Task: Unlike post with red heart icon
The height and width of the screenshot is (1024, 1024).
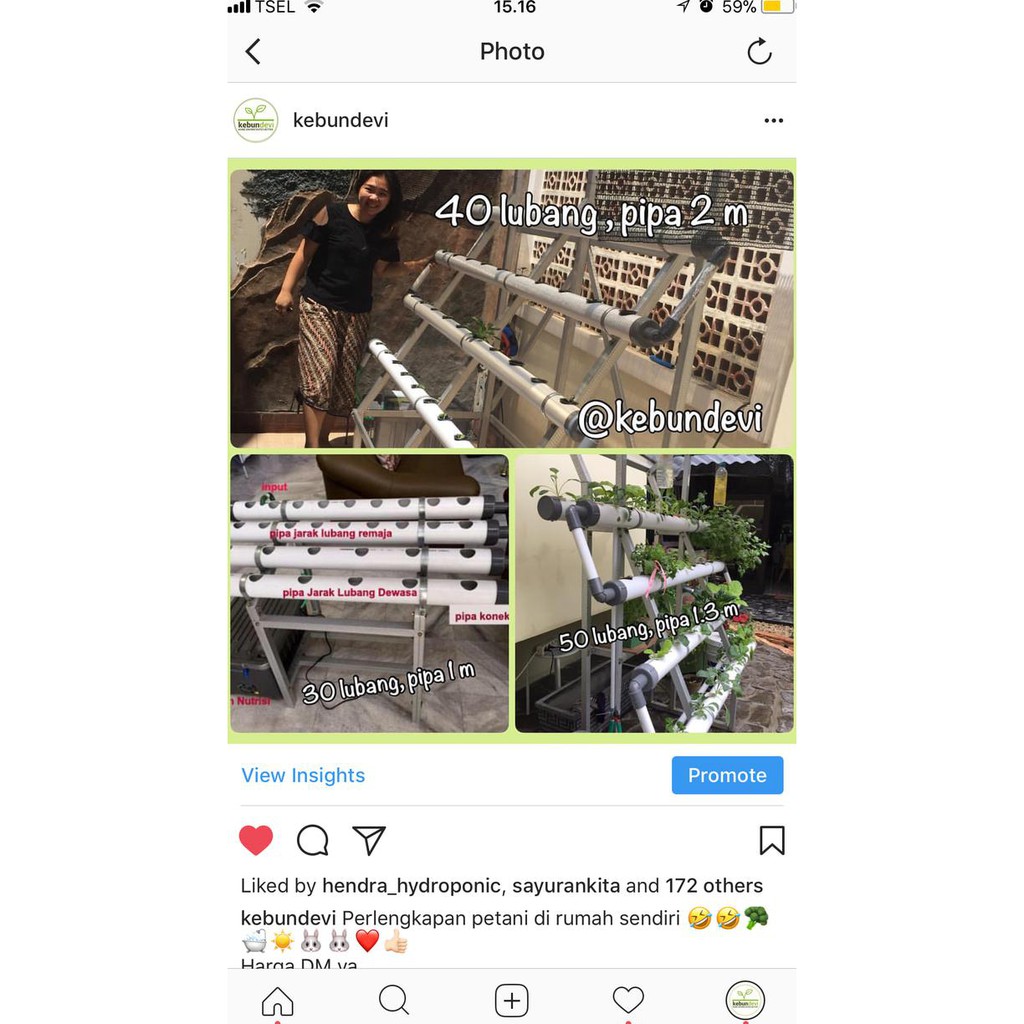Action: [256, 840]
